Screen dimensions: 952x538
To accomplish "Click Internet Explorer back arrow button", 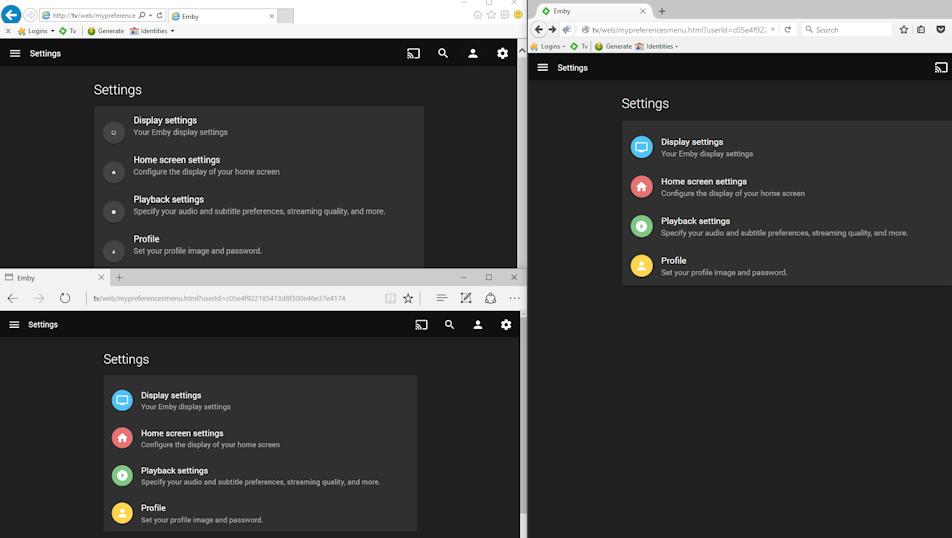I will pyautogui.click(x=11, y=15).
